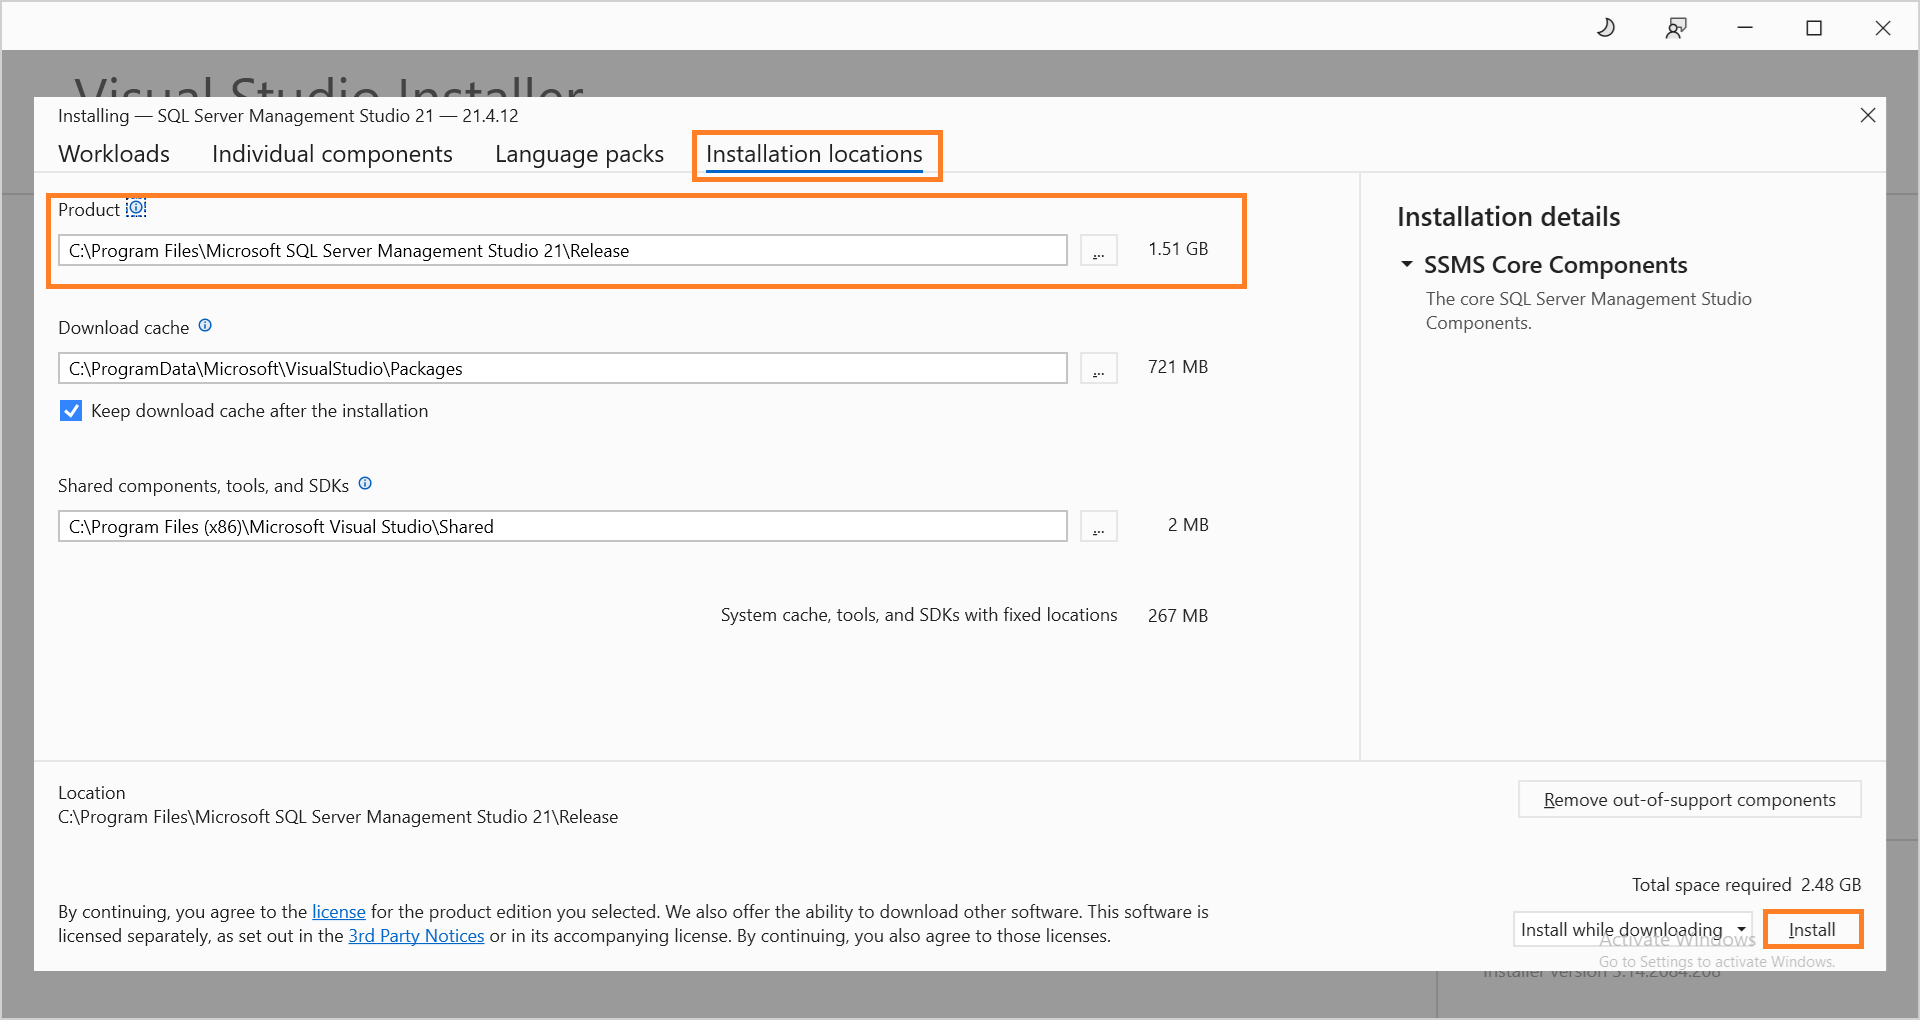The height and width of the screenshot is (1020, 1920).
Task: Click the Install button
Action: 1812,929
